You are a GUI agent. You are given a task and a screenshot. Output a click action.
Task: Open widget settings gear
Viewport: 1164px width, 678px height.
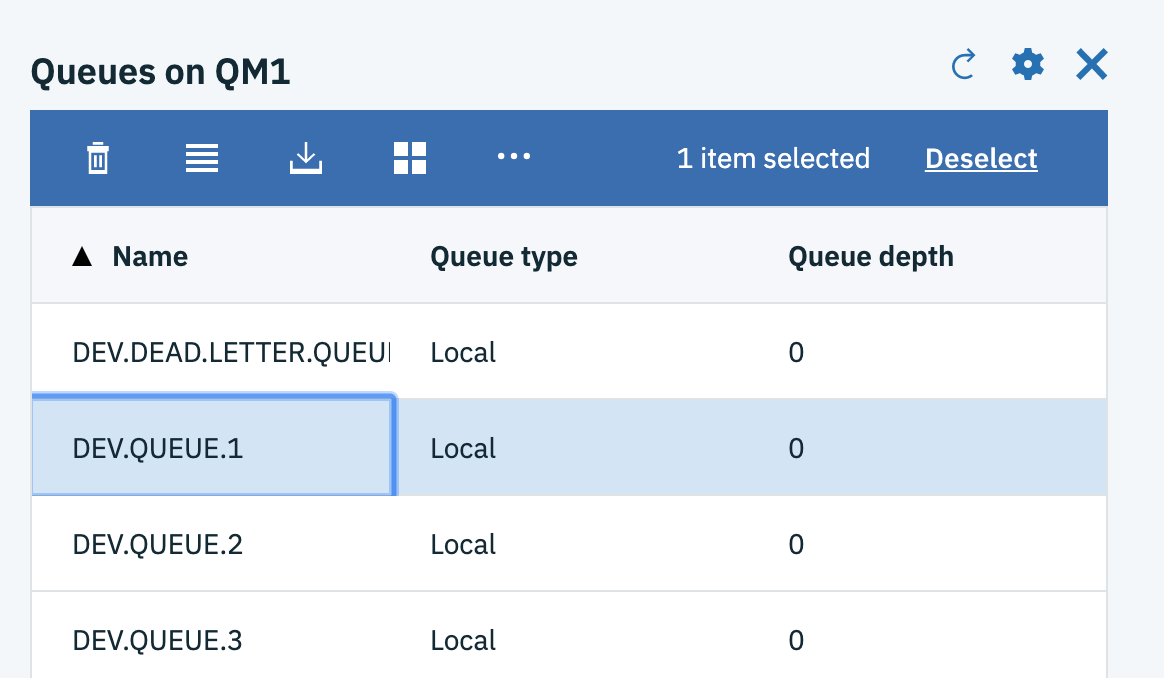(x=1028, y=66)
